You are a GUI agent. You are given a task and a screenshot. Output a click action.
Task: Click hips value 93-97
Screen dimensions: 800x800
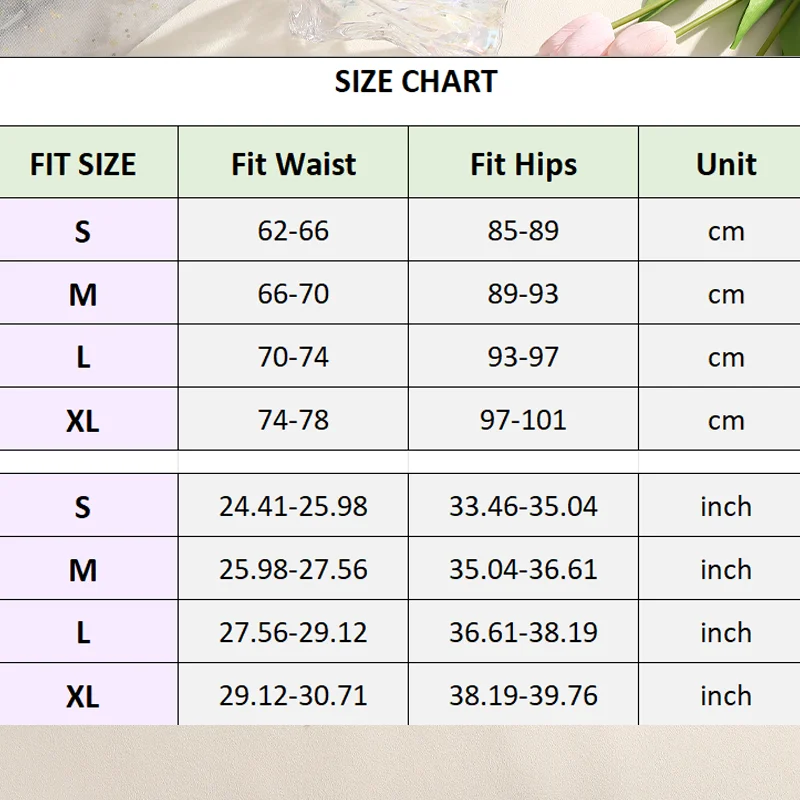click(x=523, y=357)
